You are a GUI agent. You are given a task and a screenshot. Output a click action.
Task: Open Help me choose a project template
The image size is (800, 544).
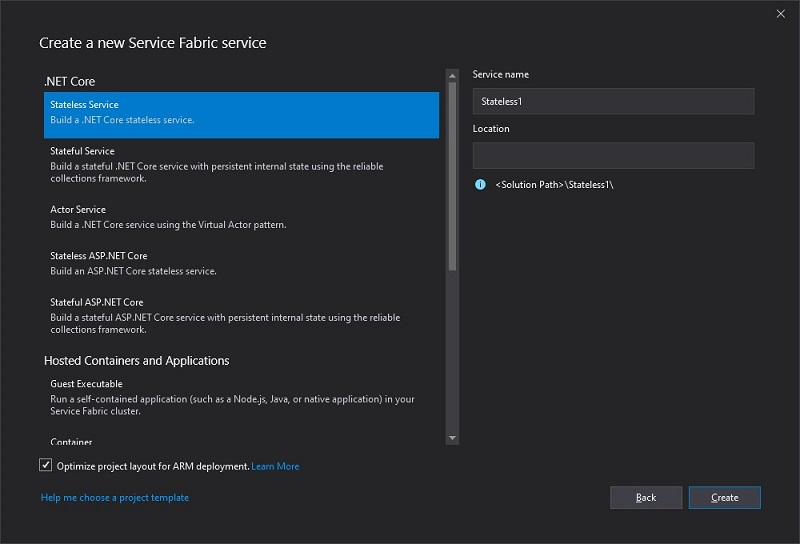click(115, 498)
